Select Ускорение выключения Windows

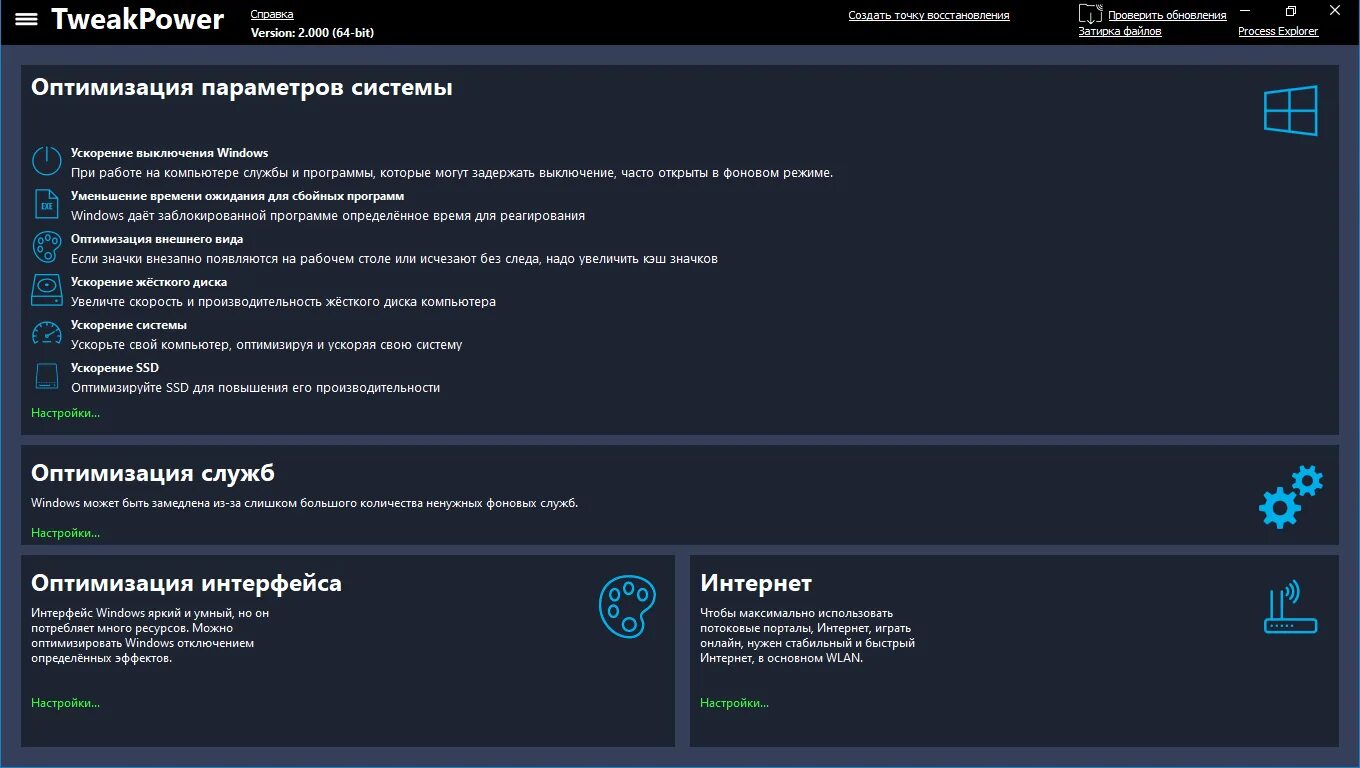click(x=170, y=153)
